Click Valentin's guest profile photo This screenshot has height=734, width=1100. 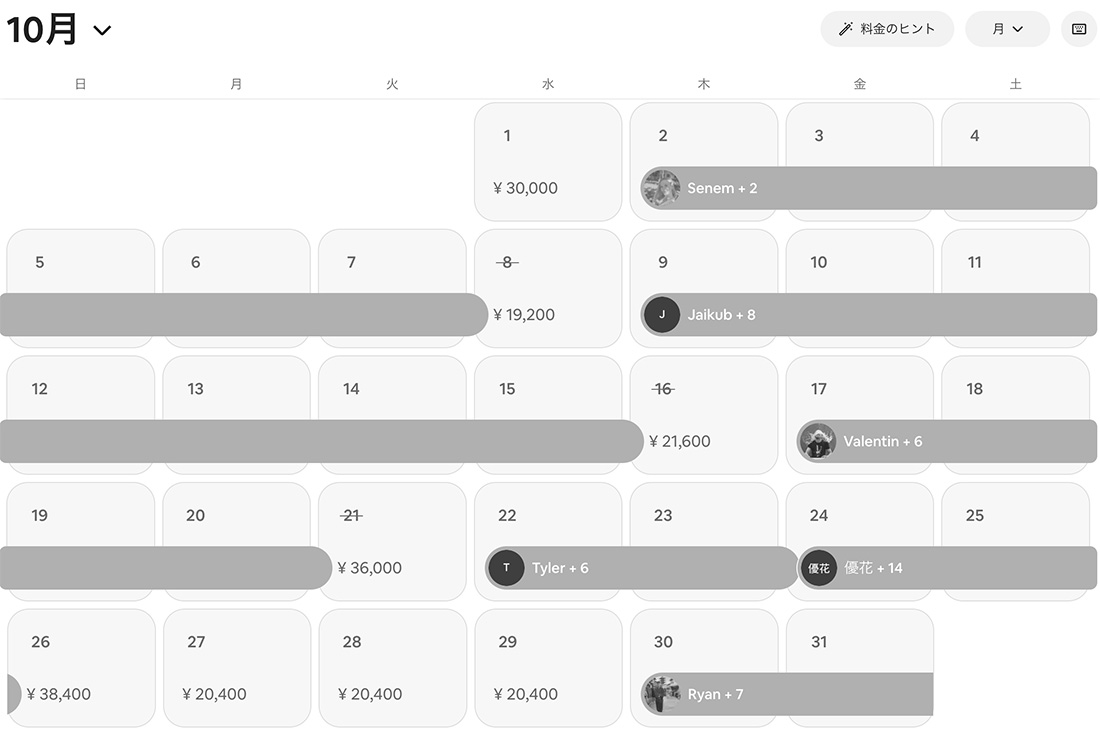(817, 441)
